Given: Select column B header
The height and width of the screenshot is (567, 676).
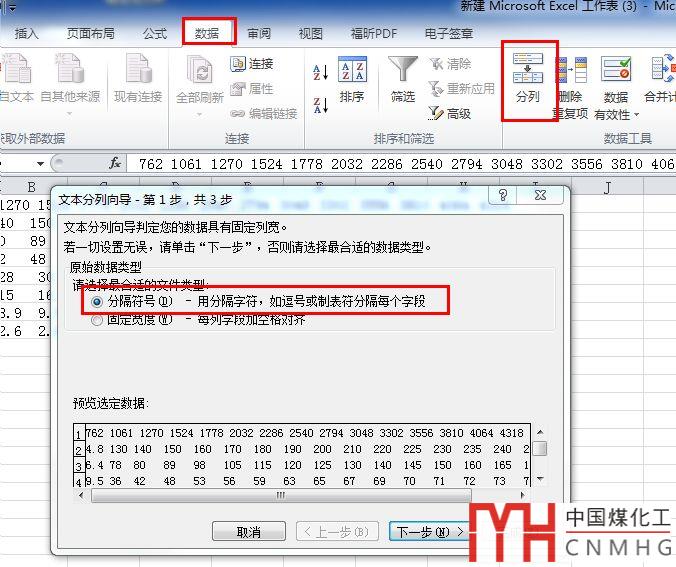Looking at the screenshot, I should [31, 187].
